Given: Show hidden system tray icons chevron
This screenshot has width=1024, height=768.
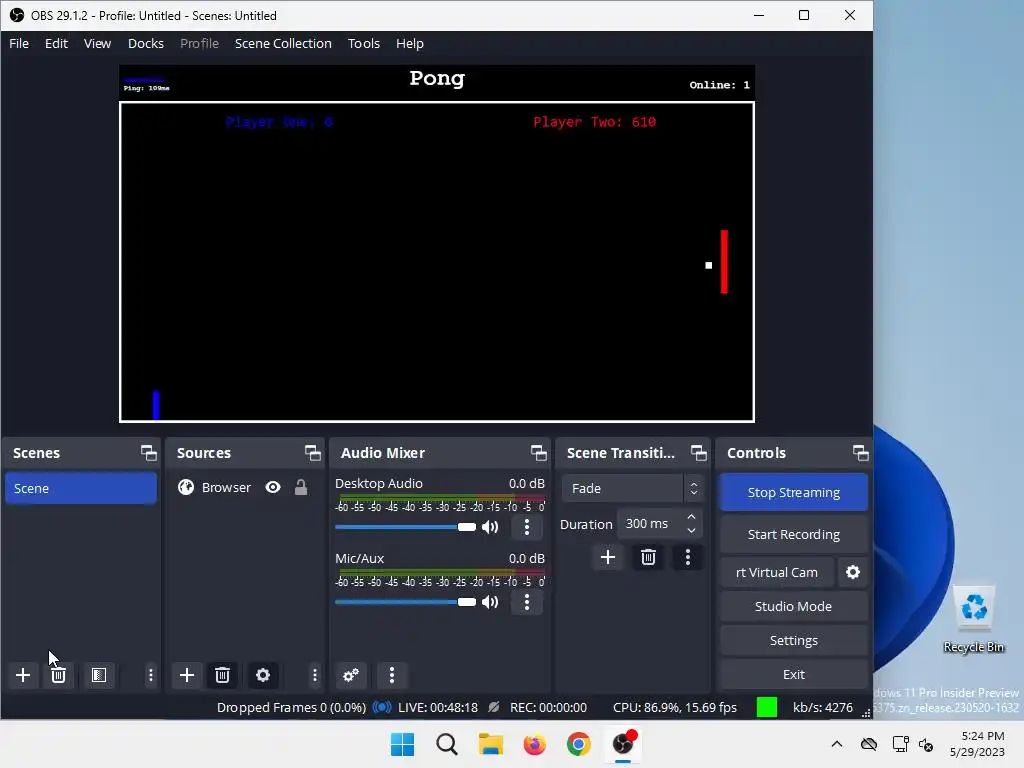Looking at the screenshot, I should pos(837,744).
